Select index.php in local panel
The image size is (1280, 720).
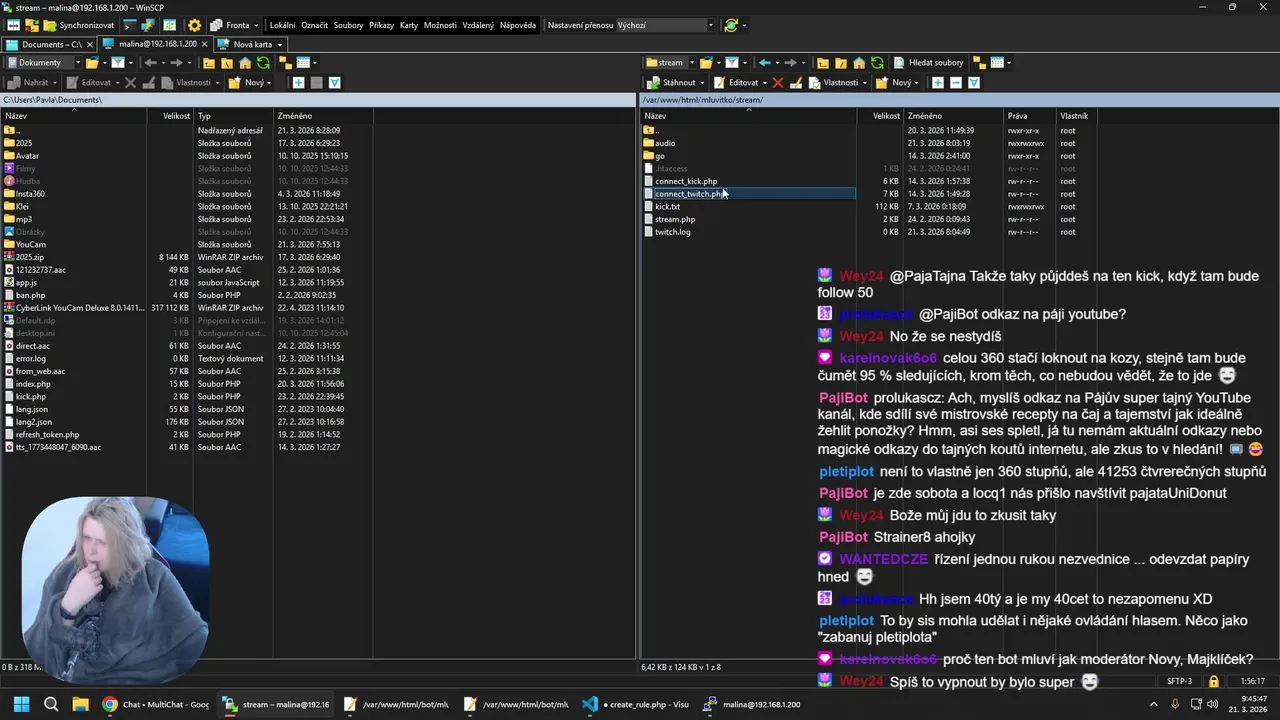(33, 384)
